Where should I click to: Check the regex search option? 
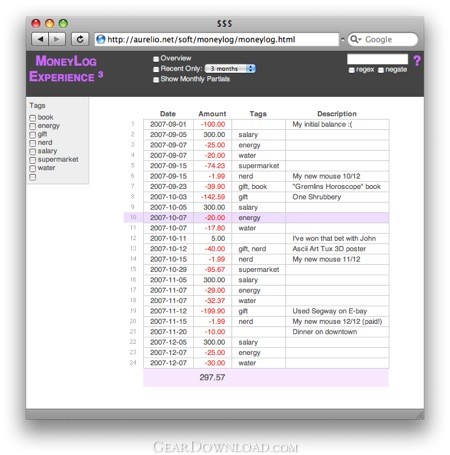(351, 70)
